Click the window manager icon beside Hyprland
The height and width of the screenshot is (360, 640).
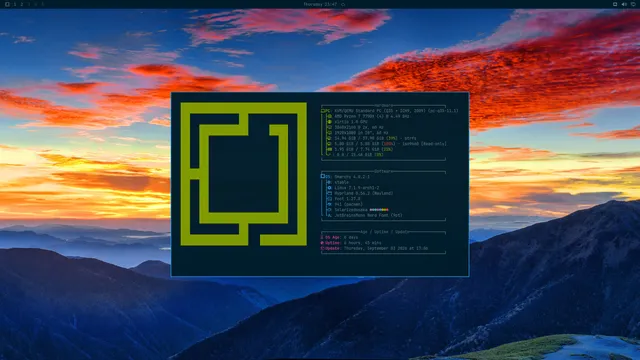pyautogui.click(x=330, y=193)
